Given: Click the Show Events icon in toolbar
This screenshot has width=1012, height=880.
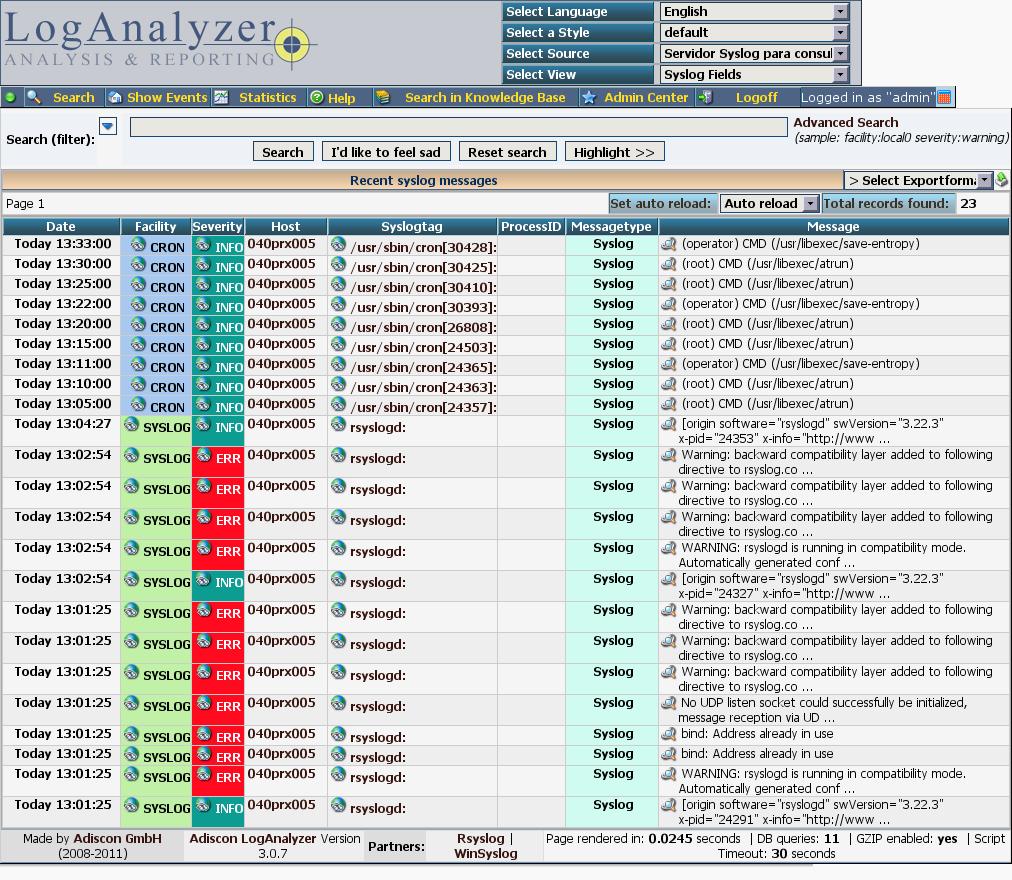Looking at the screenshot, I should [x=115, y=97].
